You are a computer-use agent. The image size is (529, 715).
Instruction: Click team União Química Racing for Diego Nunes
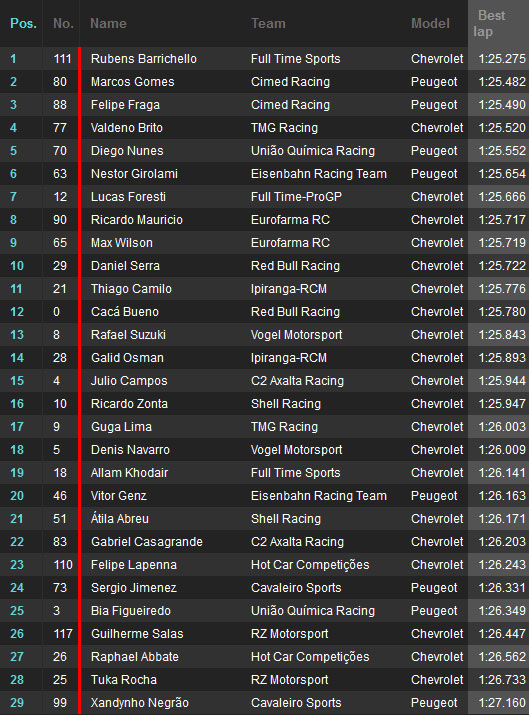coord(313,151)
